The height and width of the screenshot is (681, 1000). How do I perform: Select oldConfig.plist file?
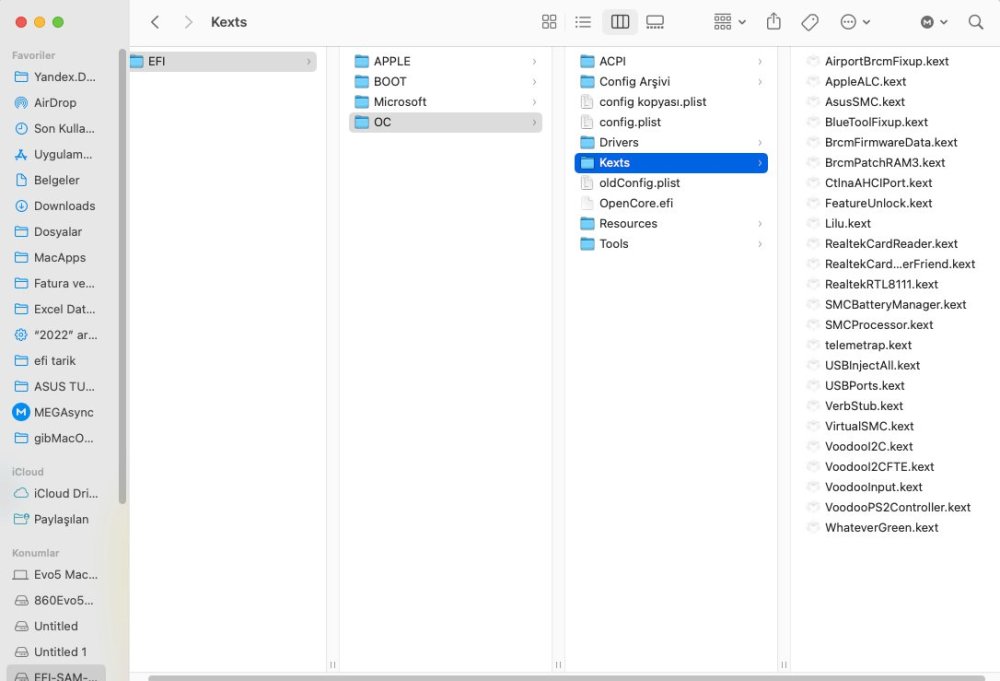(x=671, y=183)
